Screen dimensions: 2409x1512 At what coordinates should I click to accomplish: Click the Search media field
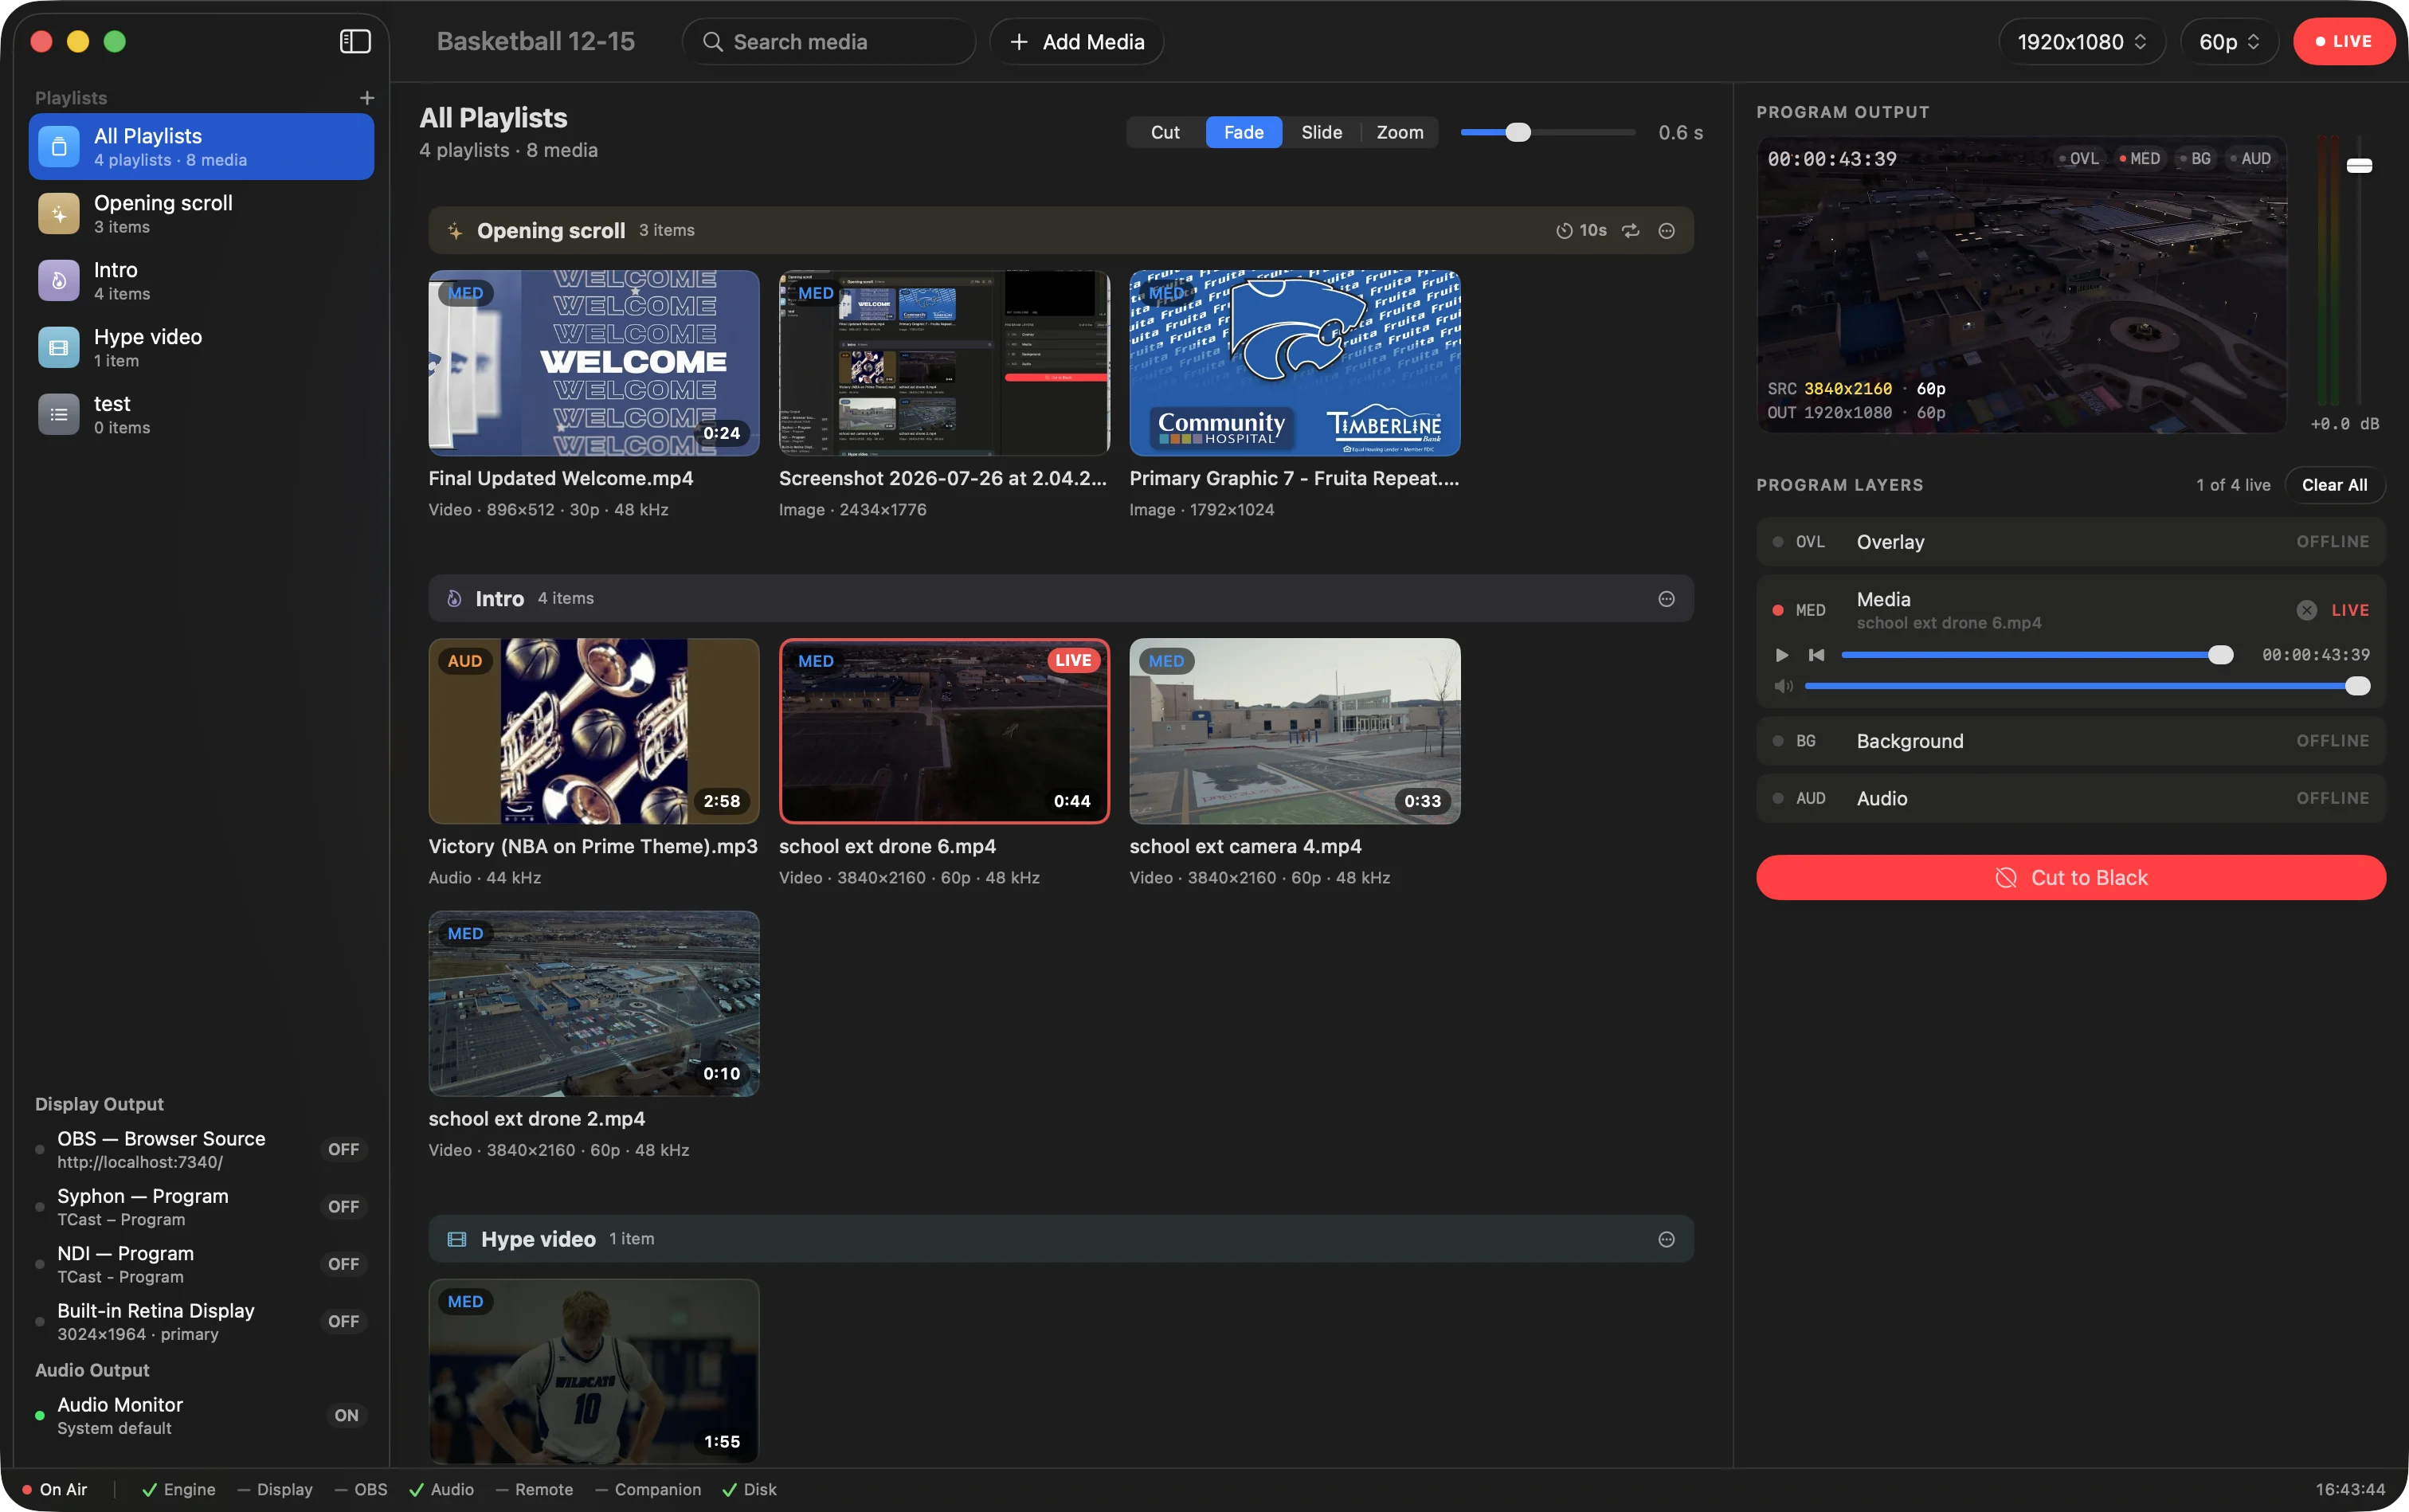pos(828,42)
